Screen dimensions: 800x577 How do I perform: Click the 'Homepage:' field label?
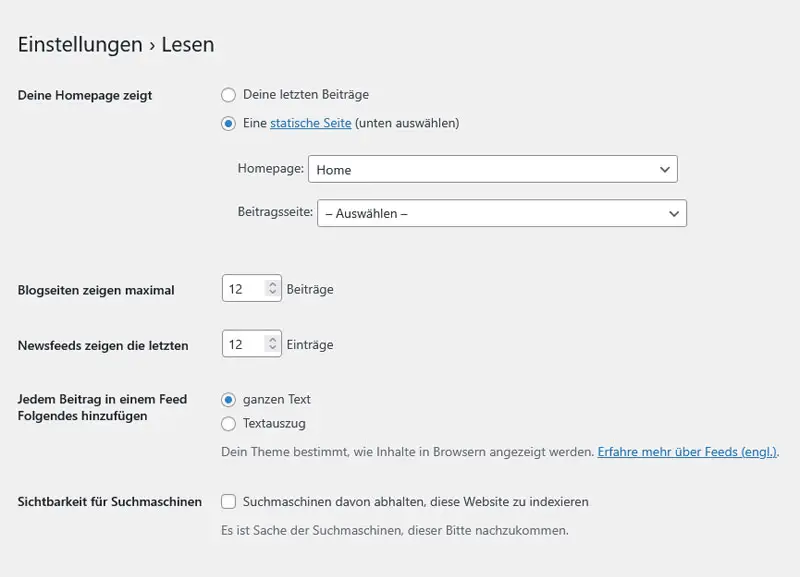[x=270, y=168]
